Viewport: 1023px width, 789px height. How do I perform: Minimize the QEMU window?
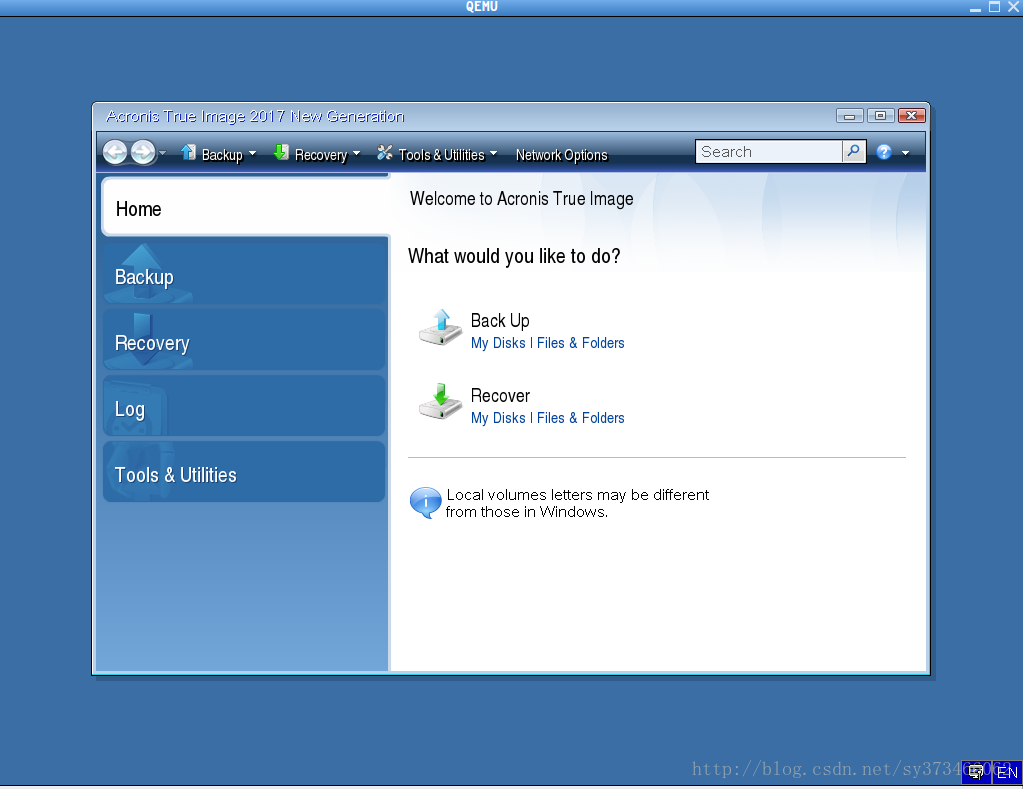tap(975, 7)
